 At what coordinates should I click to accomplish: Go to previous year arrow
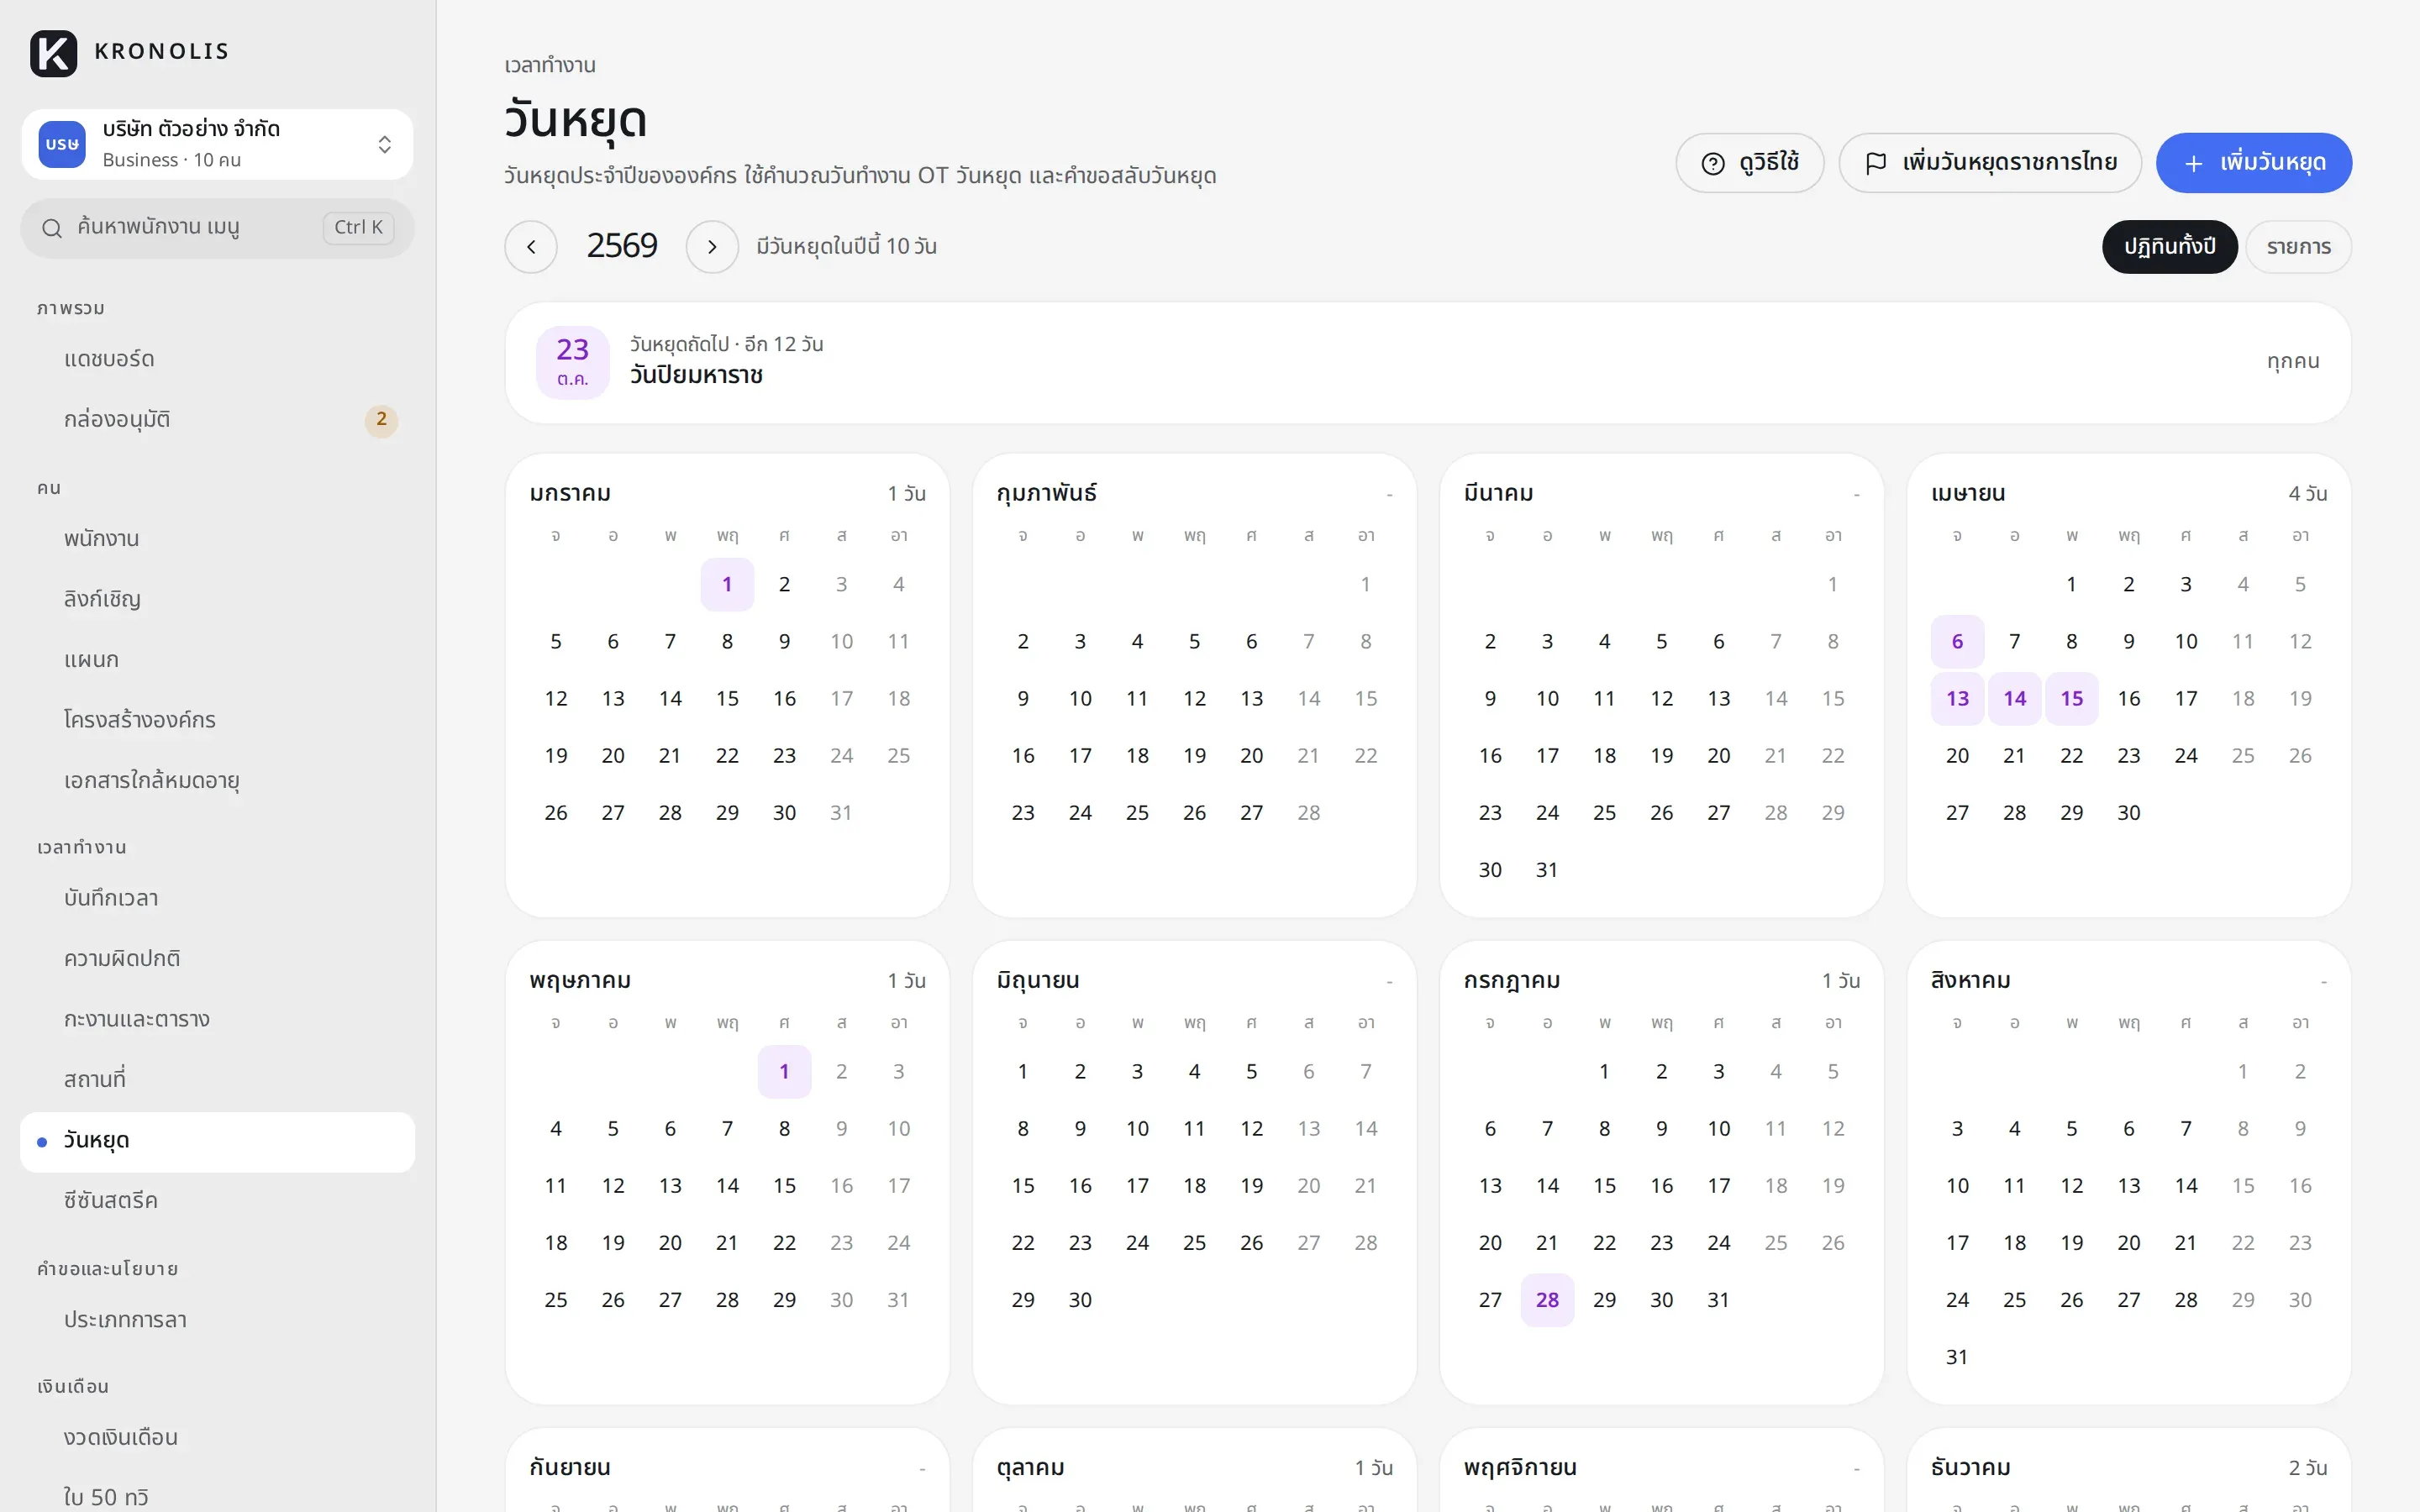coord(531,247)
